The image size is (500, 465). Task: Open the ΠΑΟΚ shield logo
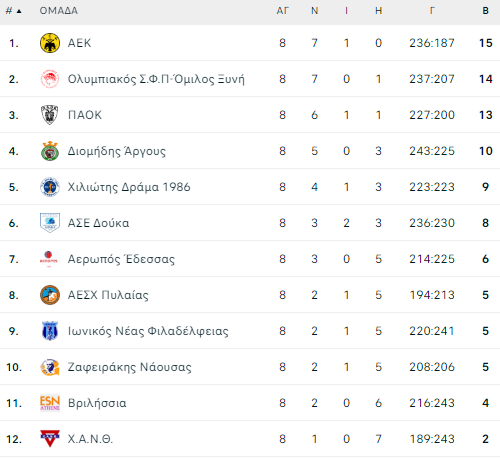50,115
